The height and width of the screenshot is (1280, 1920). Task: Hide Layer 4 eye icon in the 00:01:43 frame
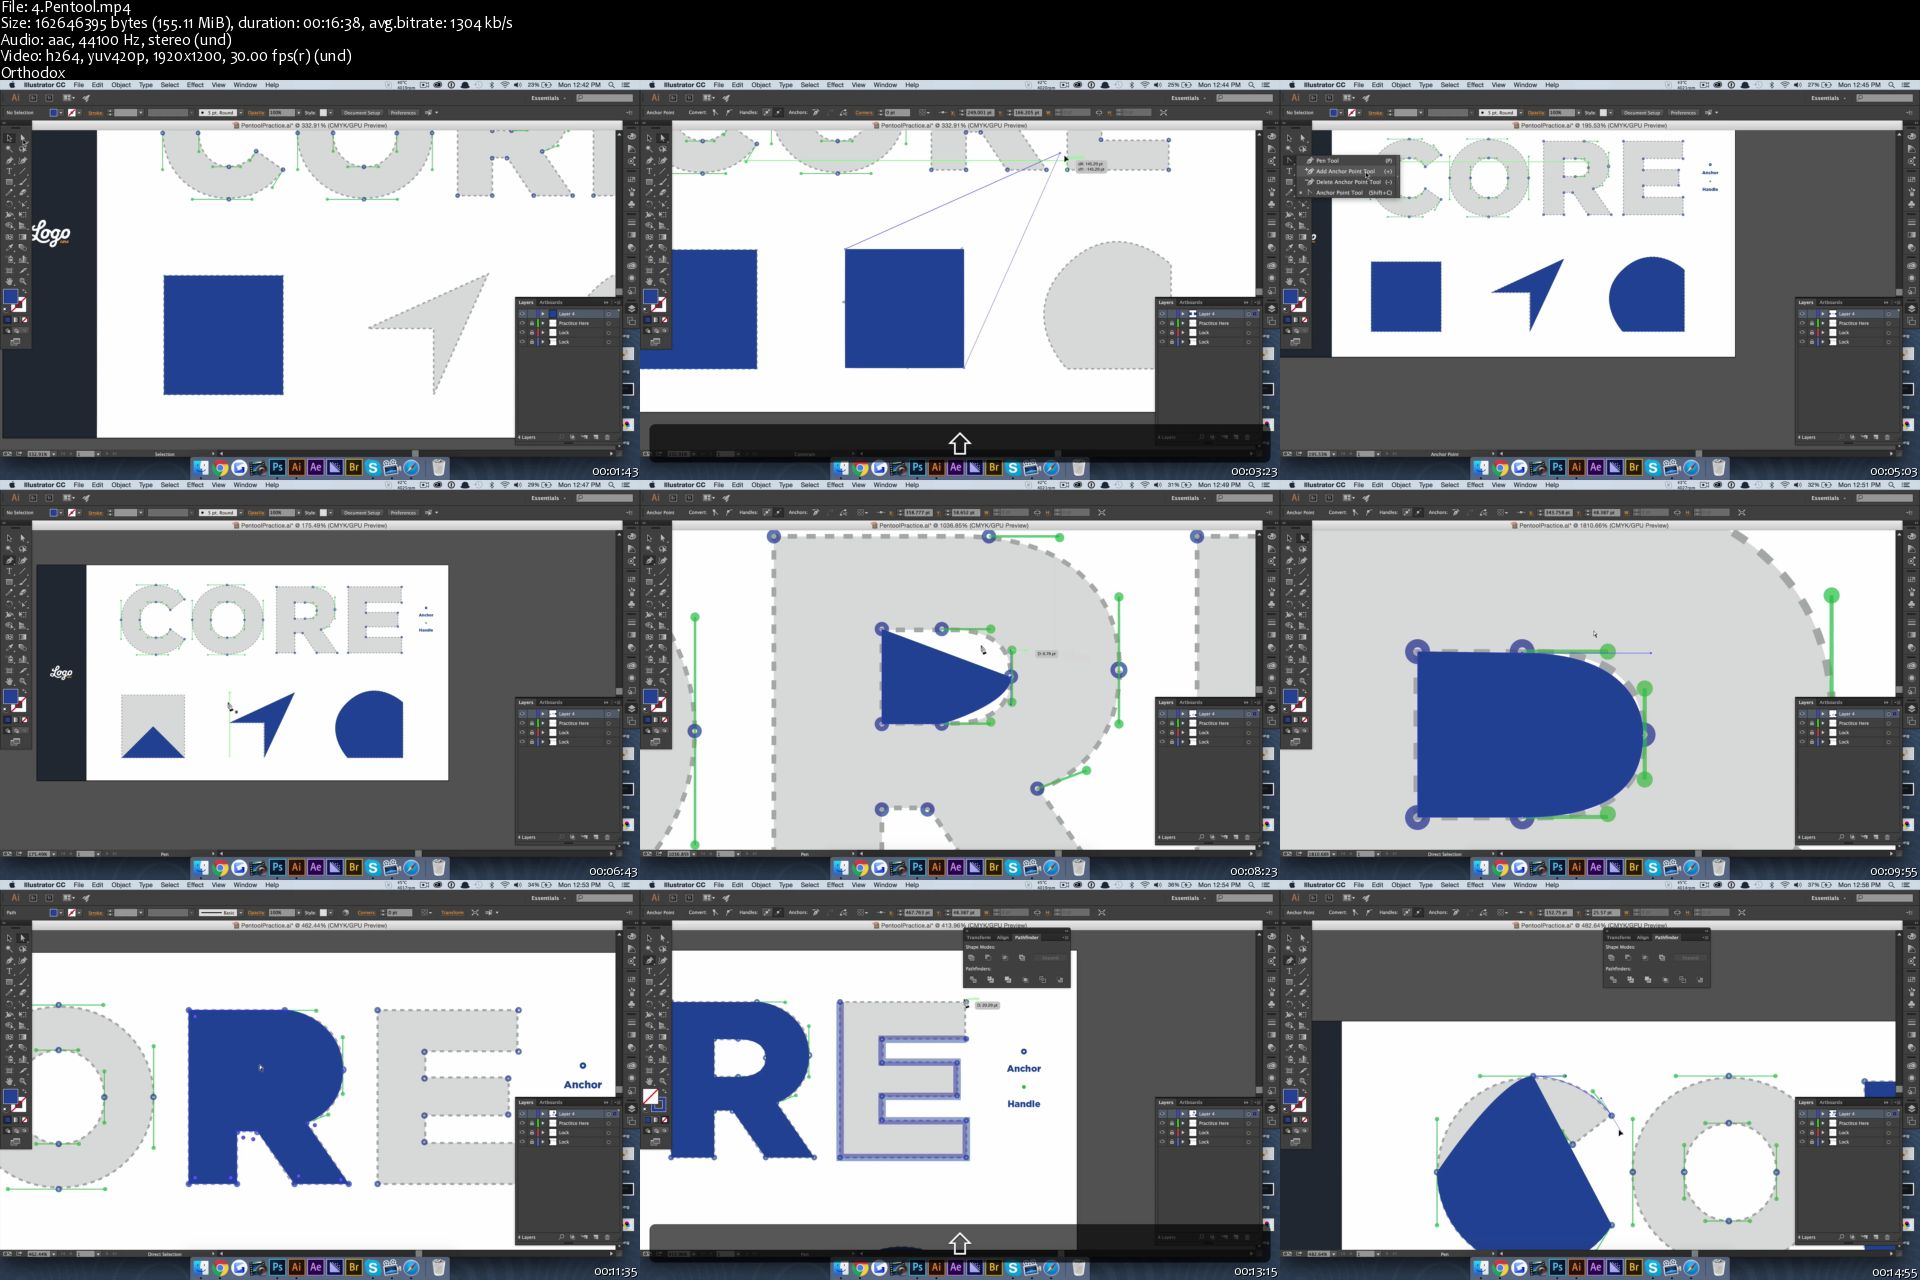pos(522,314)
